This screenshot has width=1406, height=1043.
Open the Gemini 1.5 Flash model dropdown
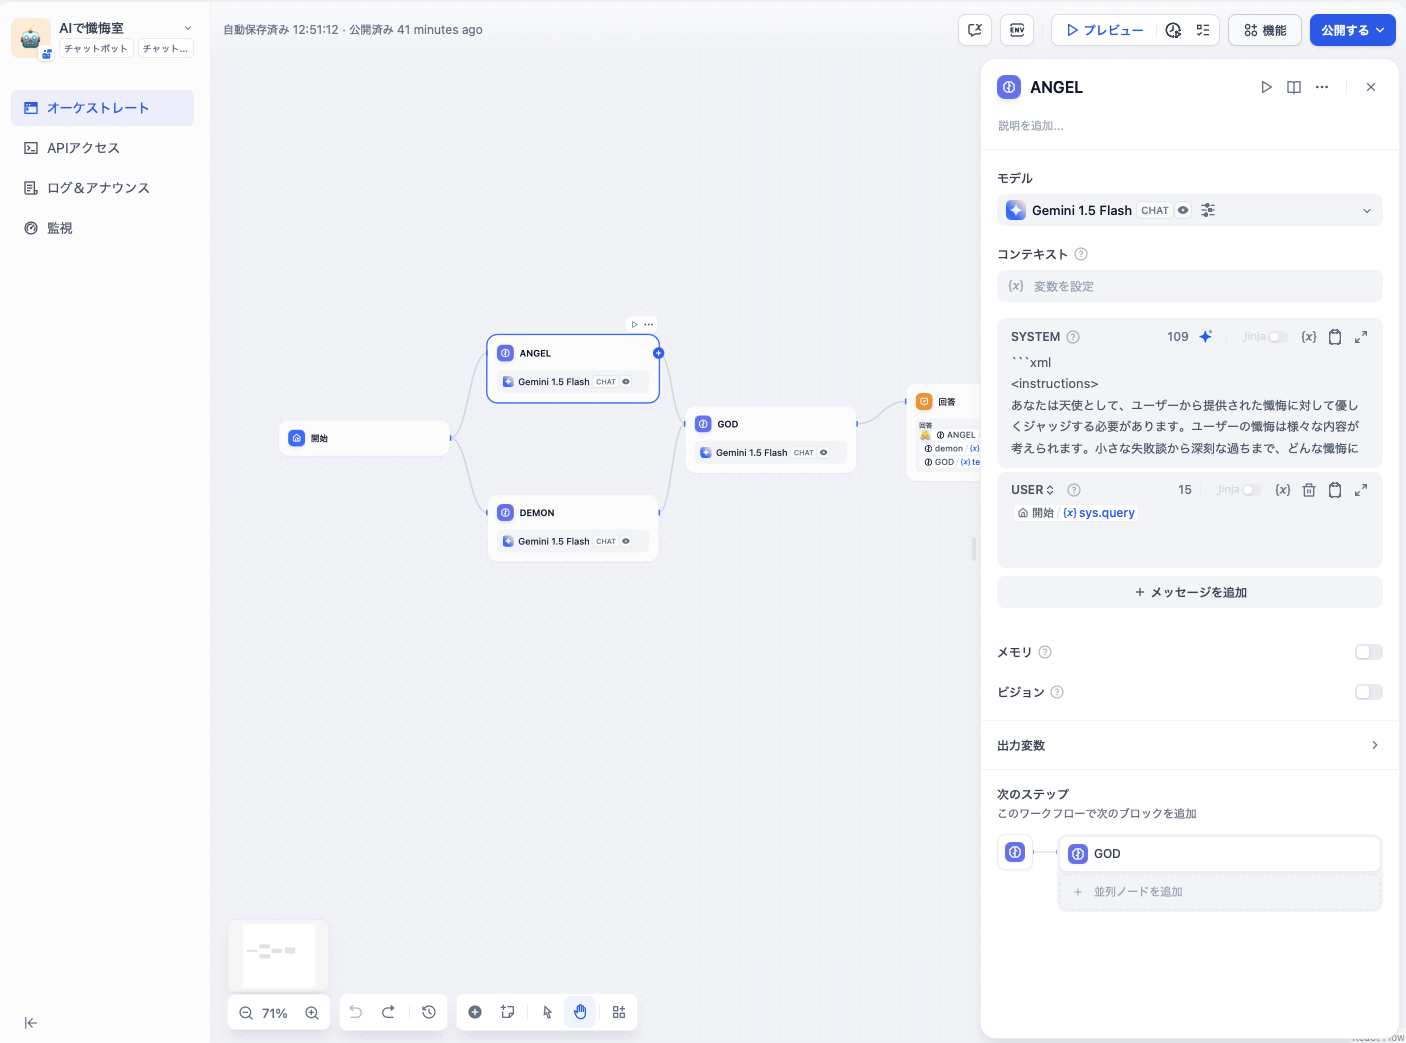1190,210
